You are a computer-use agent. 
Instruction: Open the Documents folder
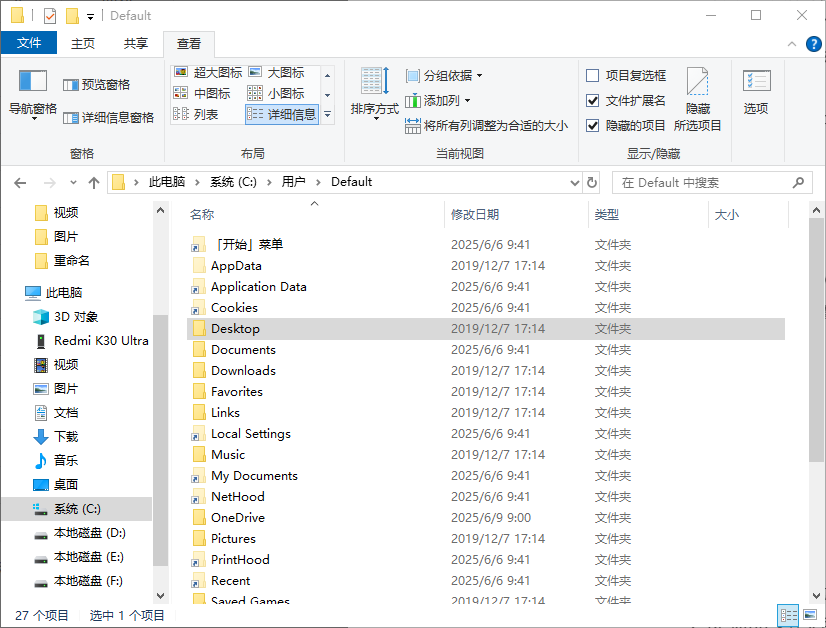click(x=247, y=350)
